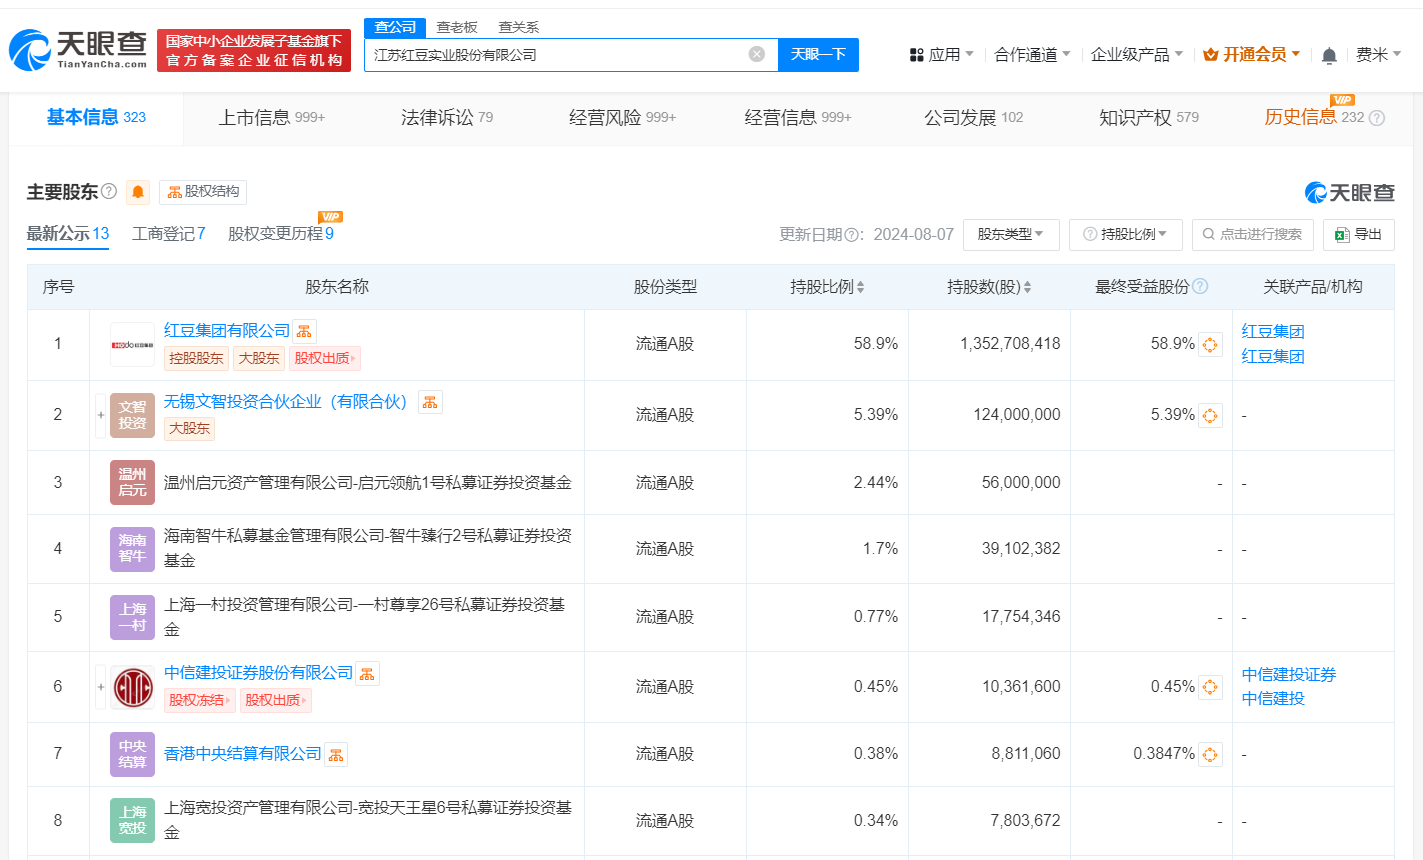The width and height of the screenshot is (1423, 860).
Task: Open 经营信息 tab
Action: [x=798, y=118]
